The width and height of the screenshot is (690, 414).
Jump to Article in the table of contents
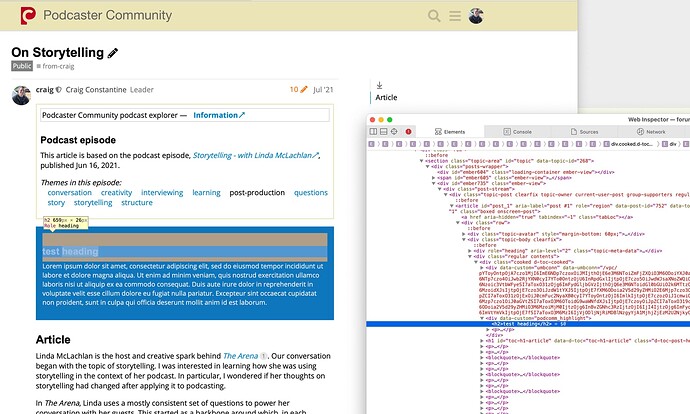(386, 98)
